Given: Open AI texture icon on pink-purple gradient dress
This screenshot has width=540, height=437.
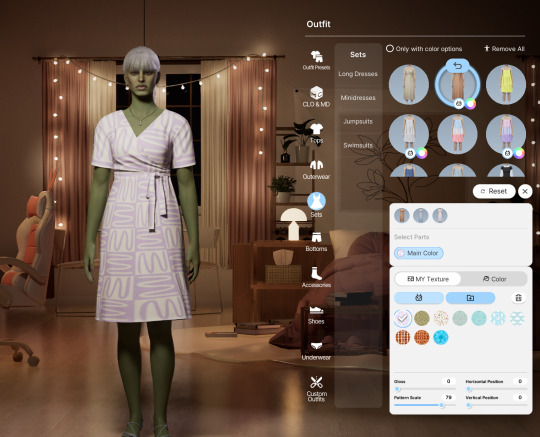Looking at the screenshot, I should coord(507,153).
